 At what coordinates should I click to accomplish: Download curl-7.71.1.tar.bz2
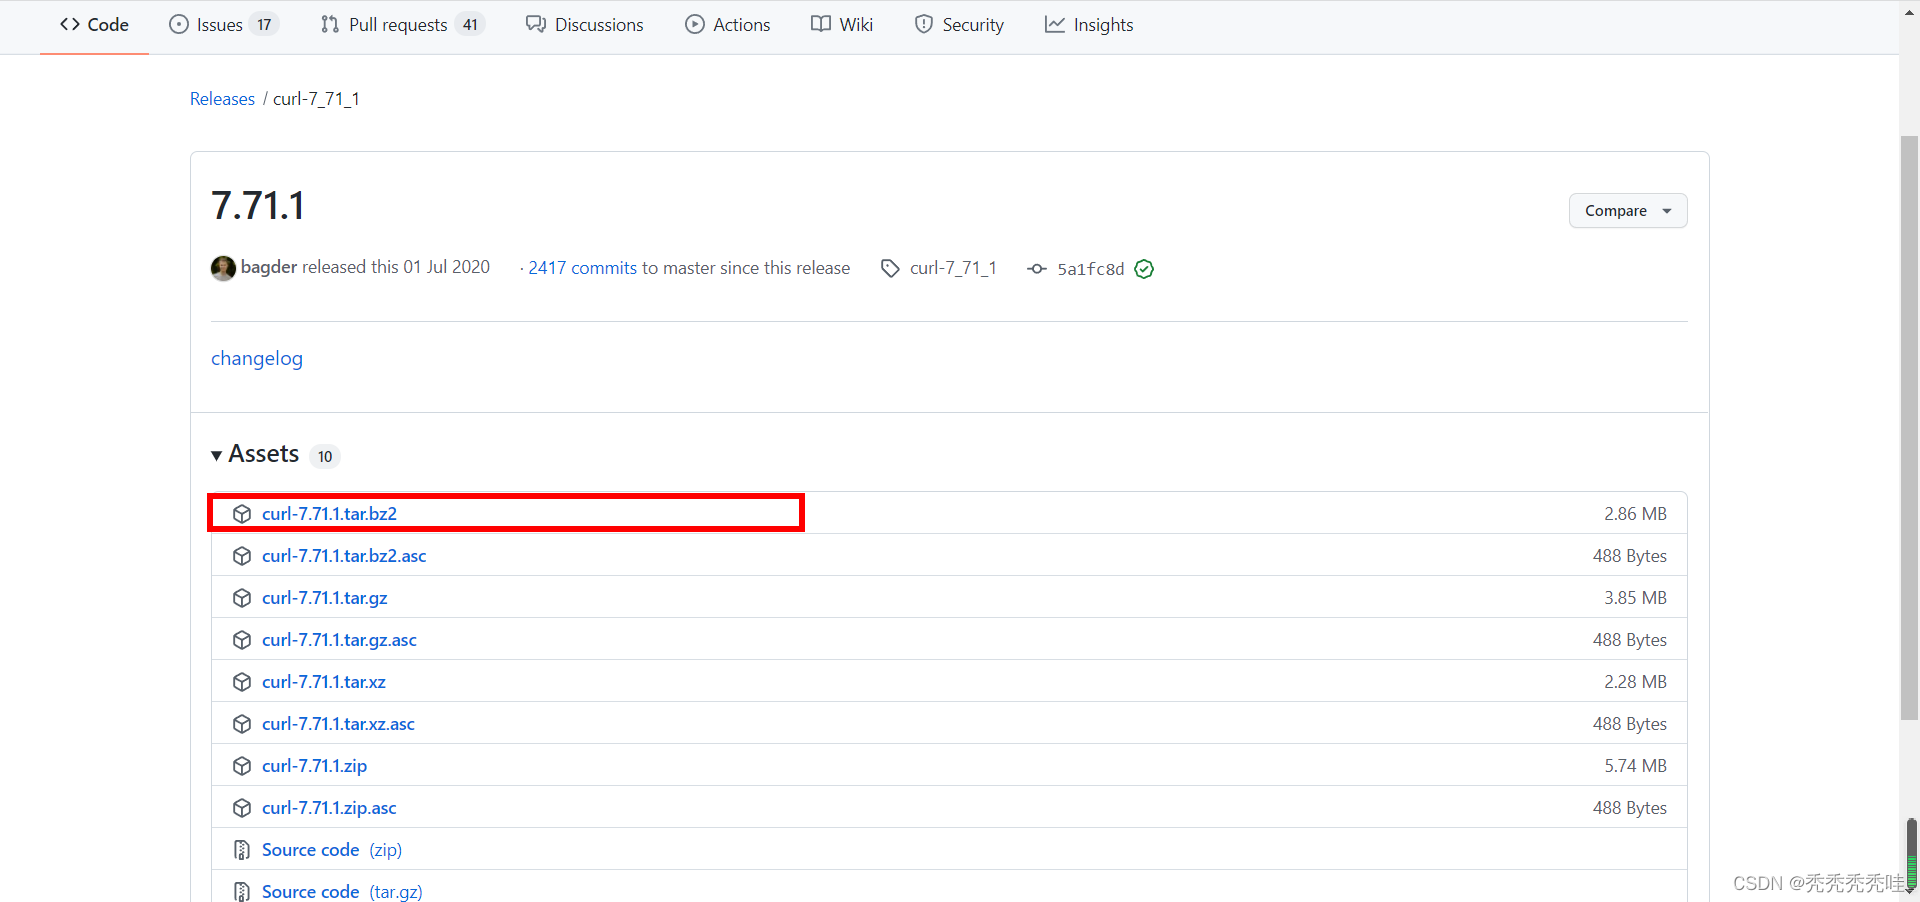[x=329, y=514]
